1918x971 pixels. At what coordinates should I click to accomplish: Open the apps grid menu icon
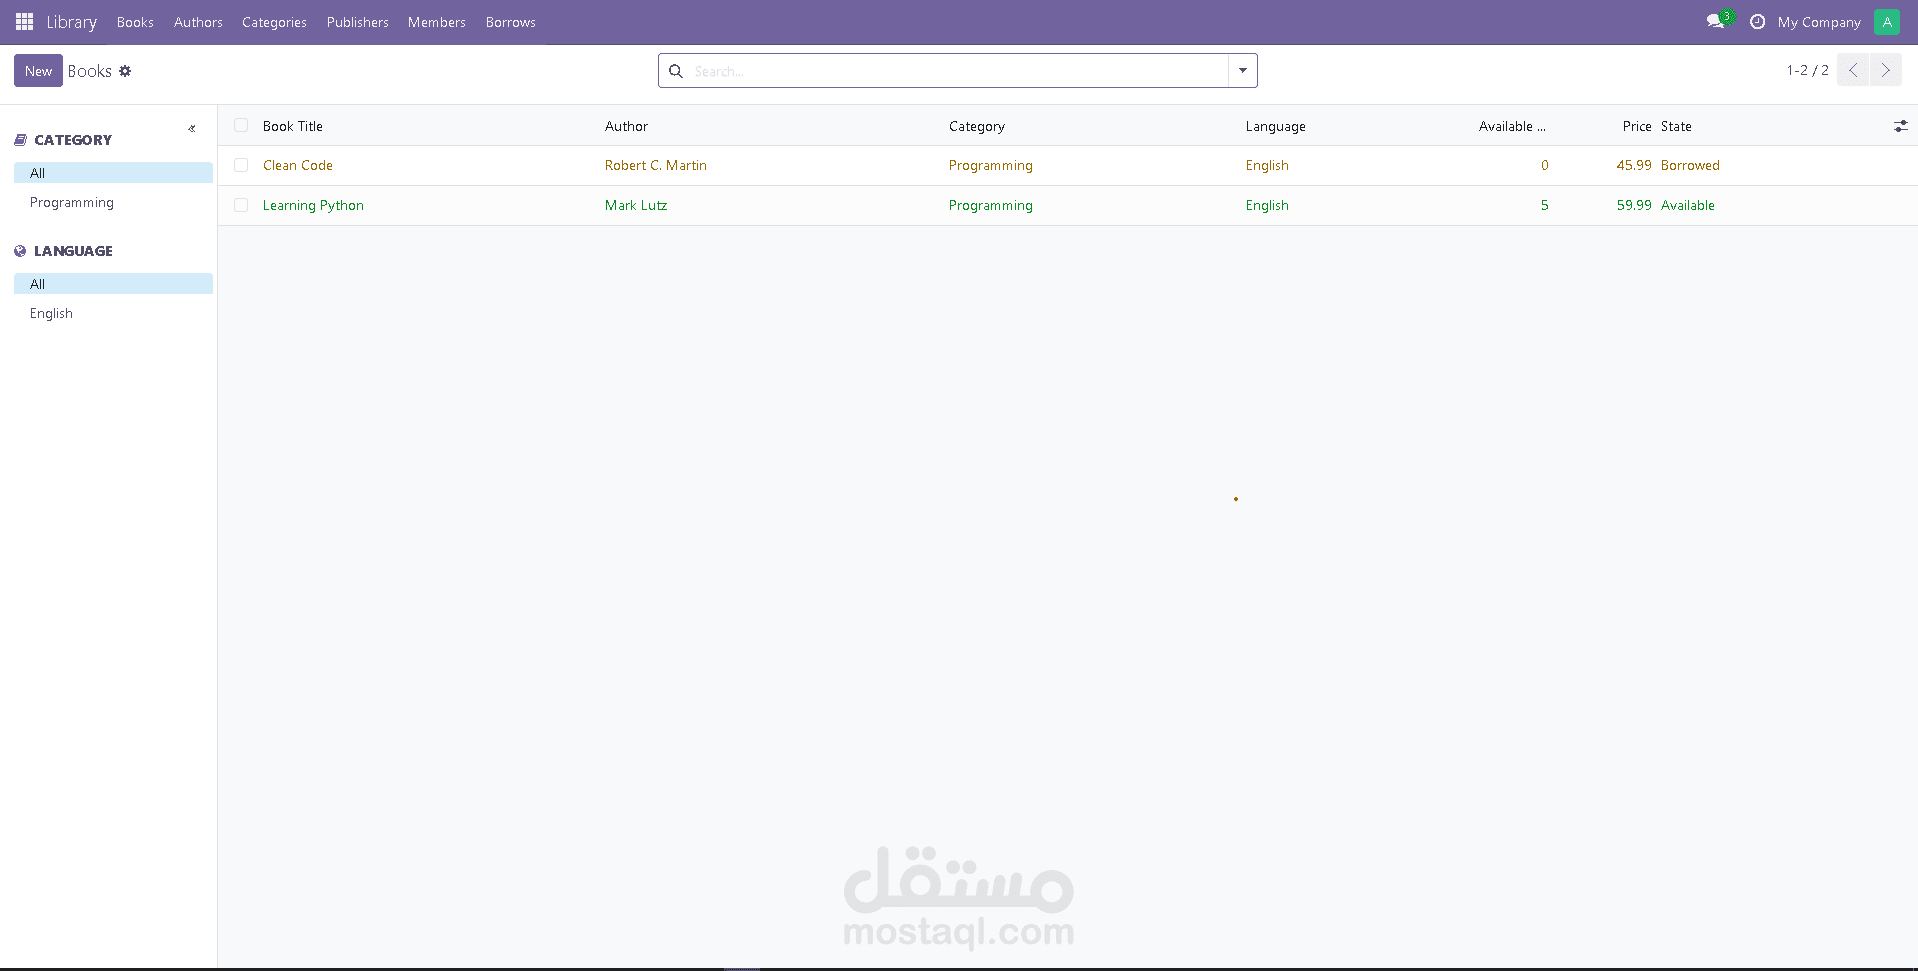tap(24, 21)
